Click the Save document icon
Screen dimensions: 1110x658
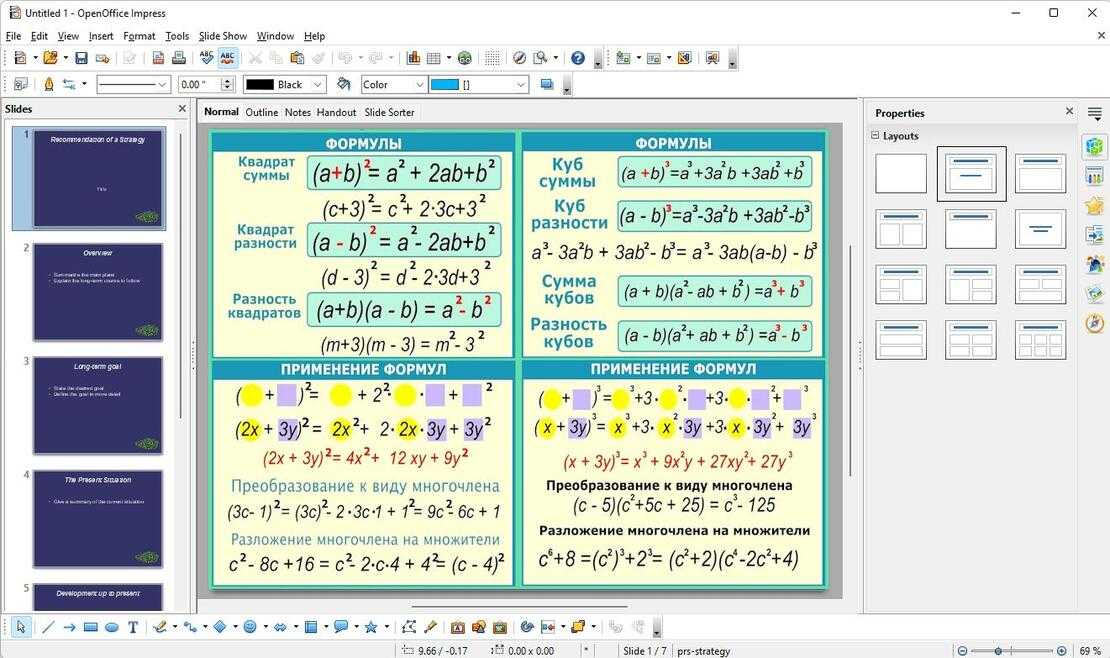(81, 58)
